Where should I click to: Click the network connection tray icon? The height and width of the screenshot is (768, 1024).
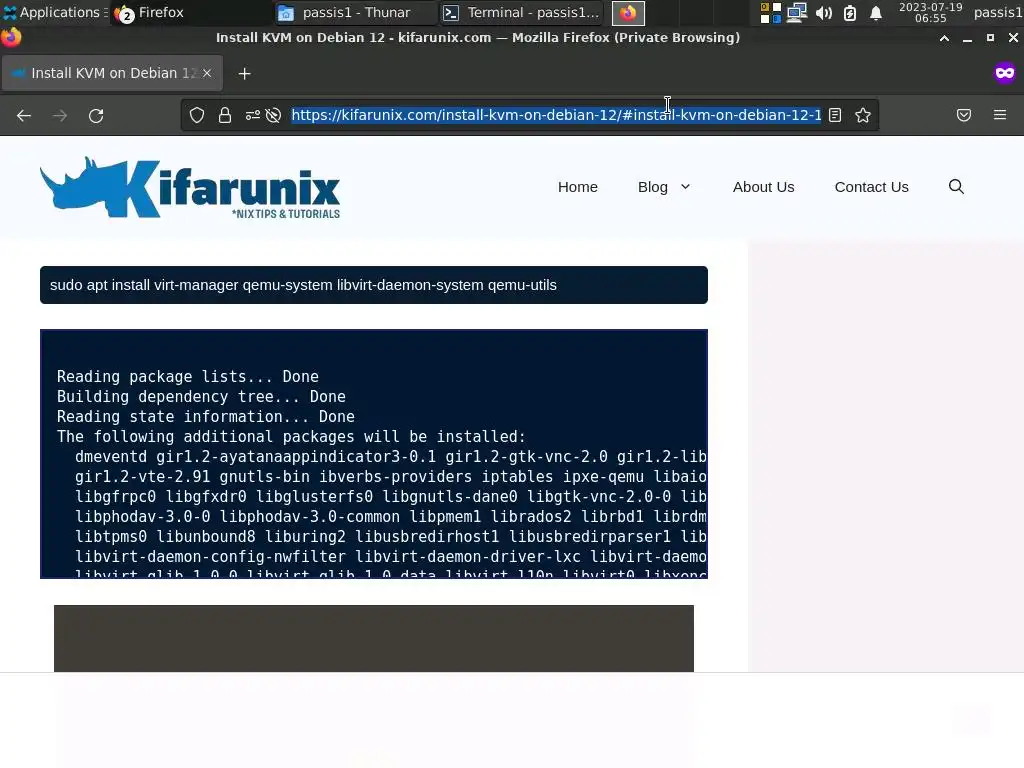(x=797, y=12)
